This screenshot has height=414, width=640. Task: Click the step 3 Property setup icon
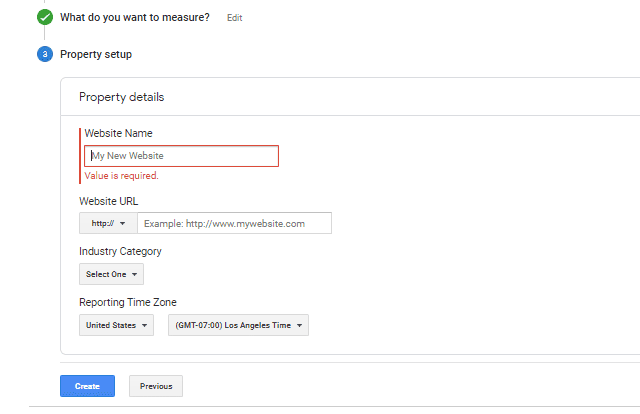[x=45, y=54]
